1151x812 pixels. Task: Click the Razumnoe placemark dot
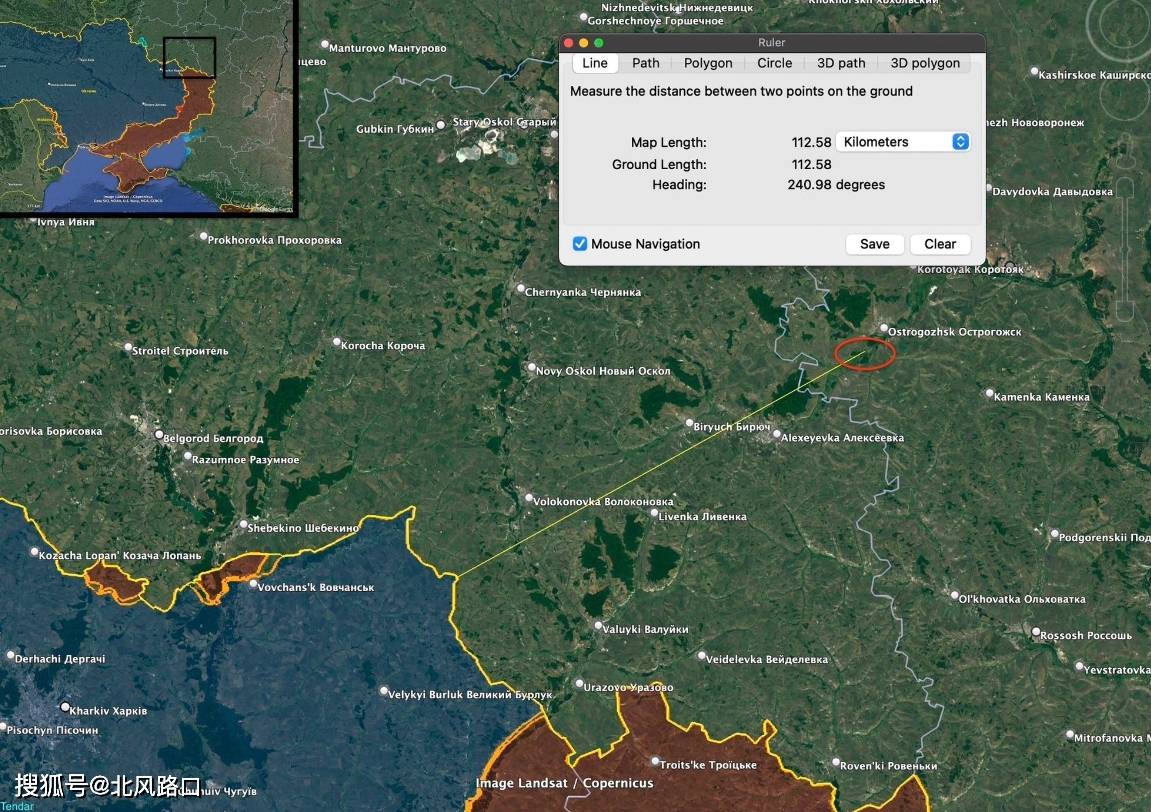tap(187, 456)
